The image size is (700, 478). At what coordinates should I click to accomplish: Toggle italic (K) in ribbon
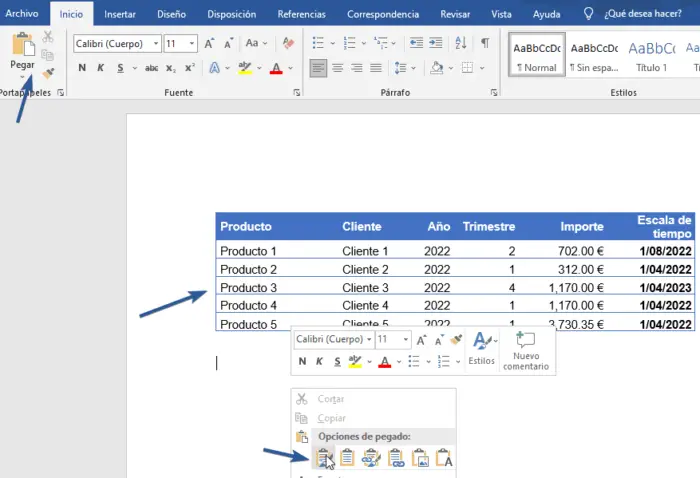[x=100, y=68]
